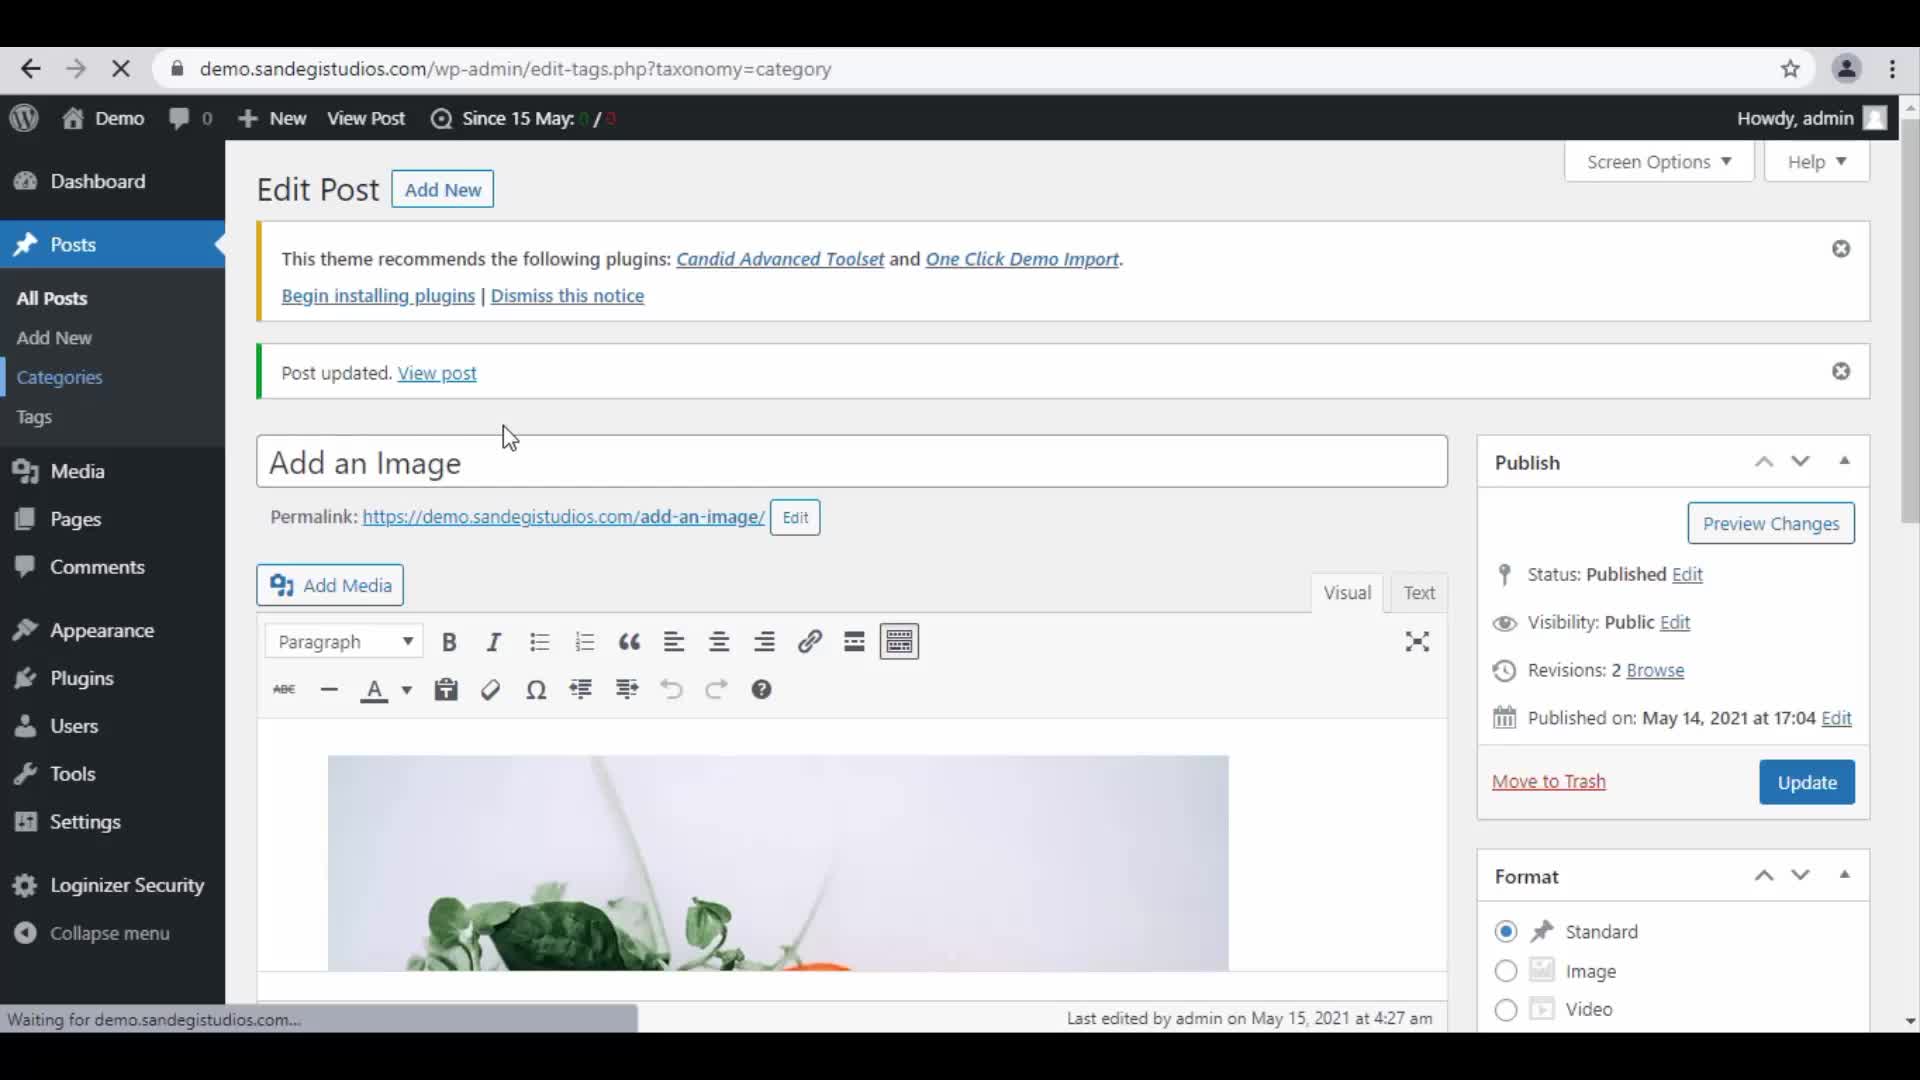1920x1080 pixels.
Task: Select the Standard post format
Action: click(x=1506, y=932)
